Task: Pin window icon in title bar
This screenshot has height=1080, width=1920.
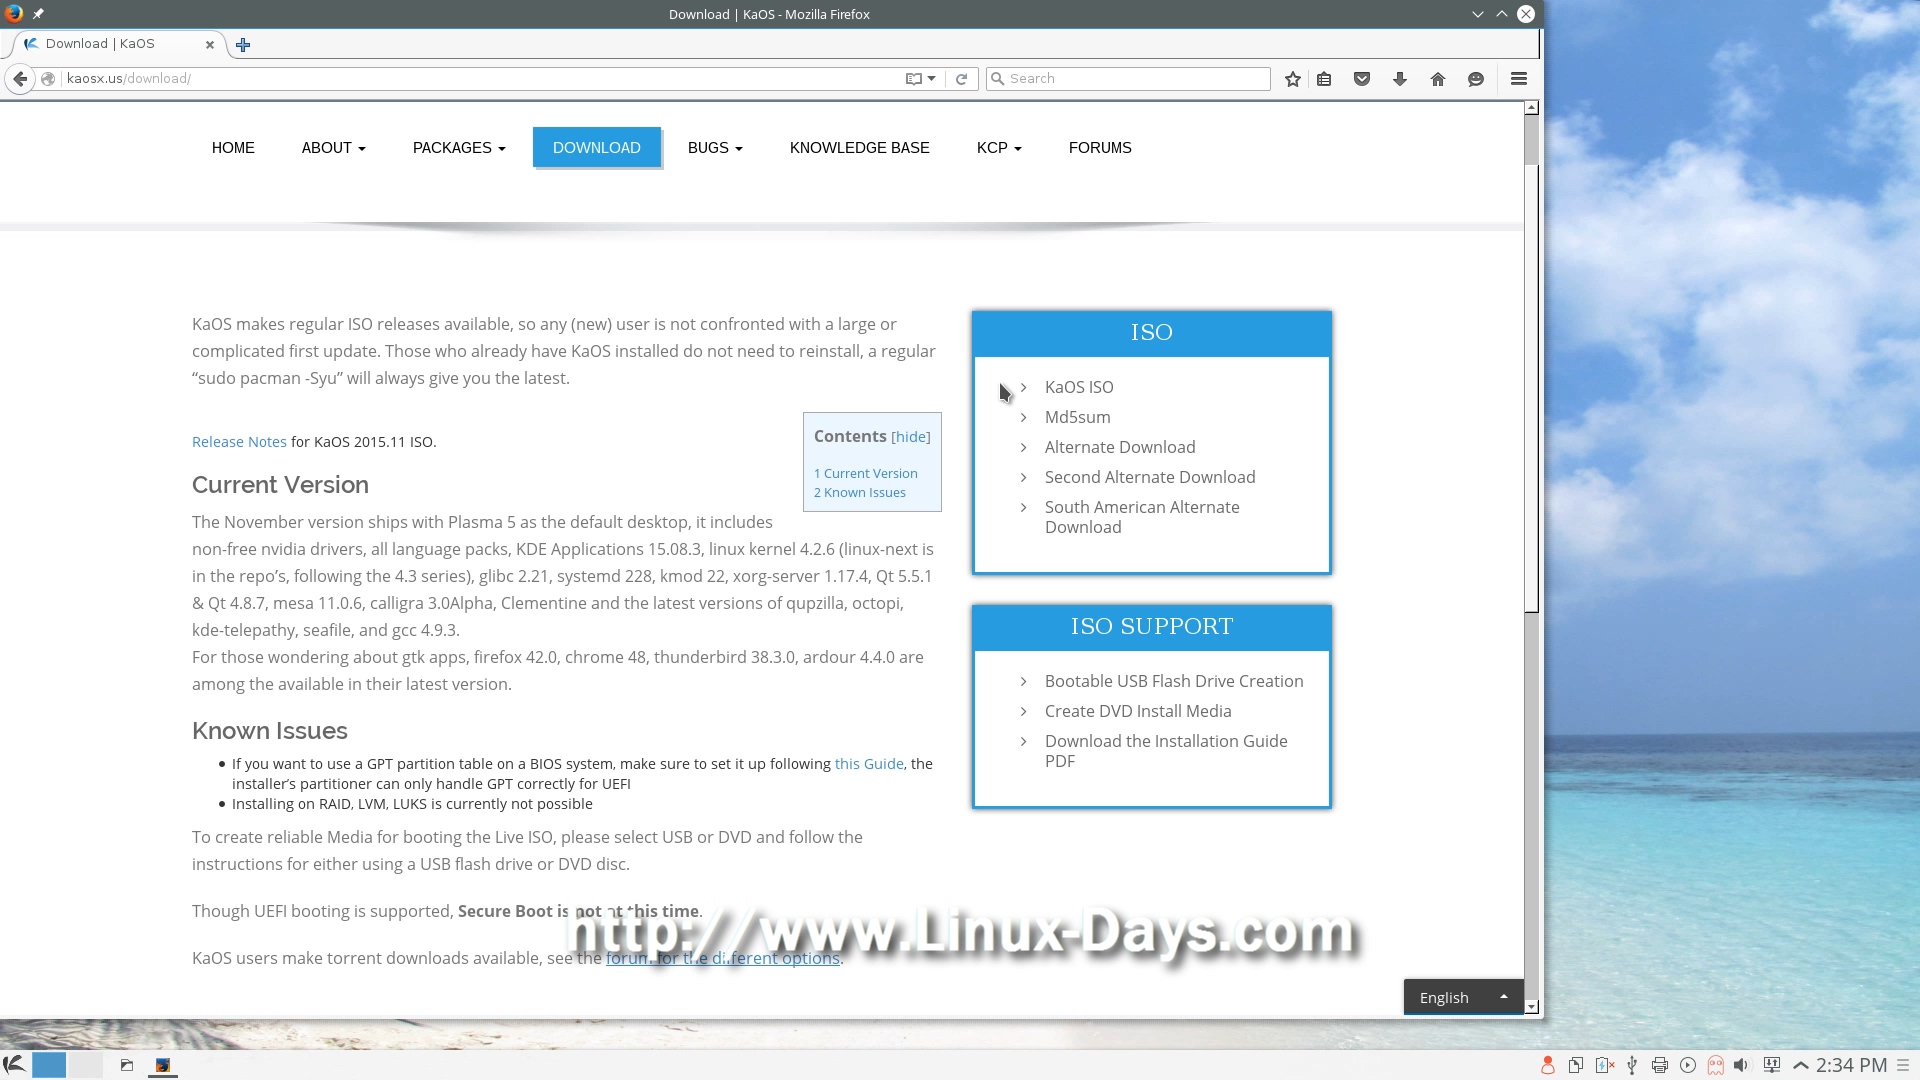Action: coord(38,14)
